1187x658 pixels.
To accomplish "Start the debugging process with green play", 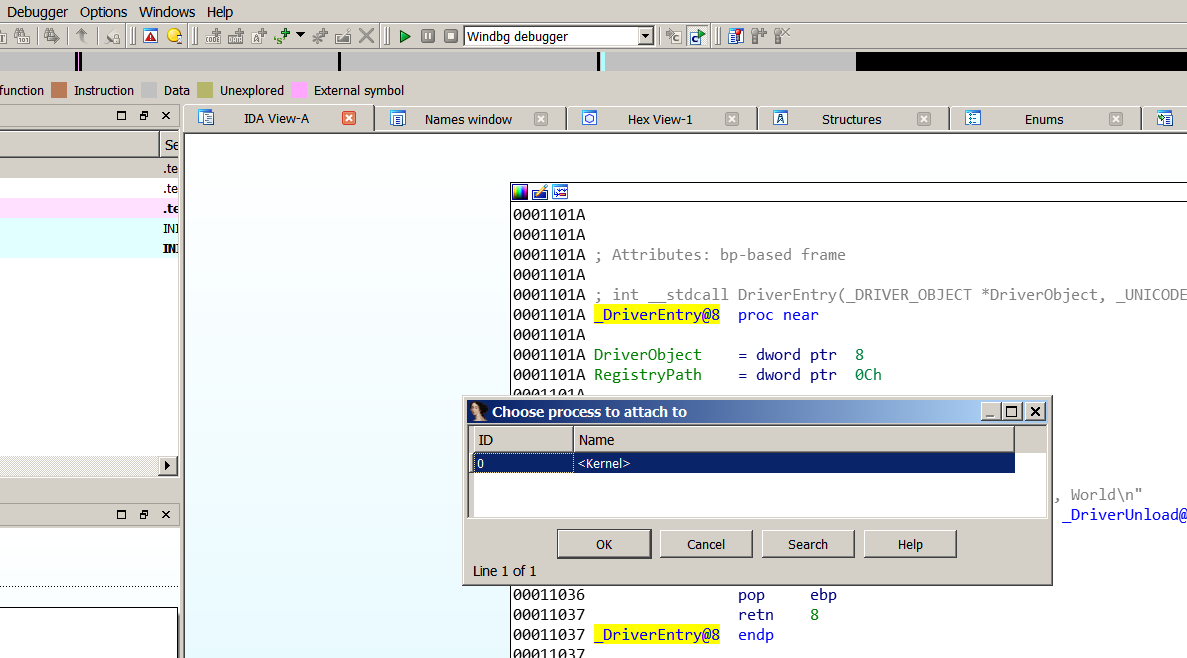I will [405, 36].
